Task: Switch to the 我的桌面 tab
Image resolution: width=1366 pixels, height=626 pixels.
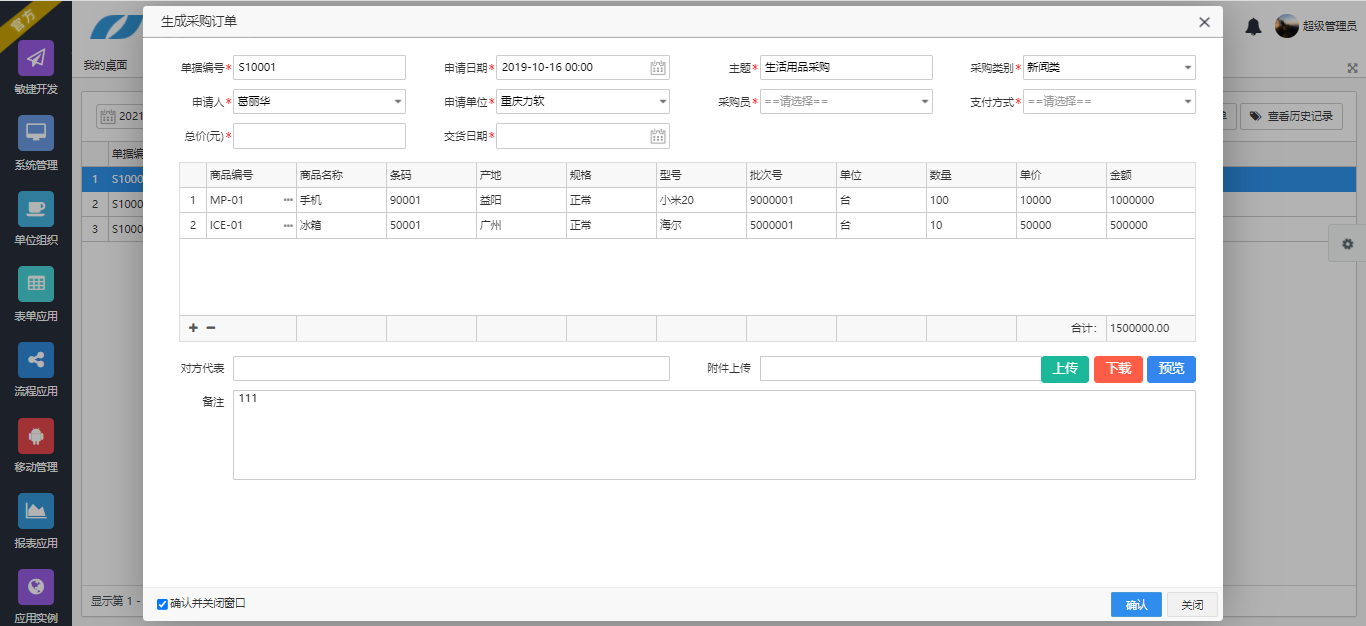Action: 106,64
